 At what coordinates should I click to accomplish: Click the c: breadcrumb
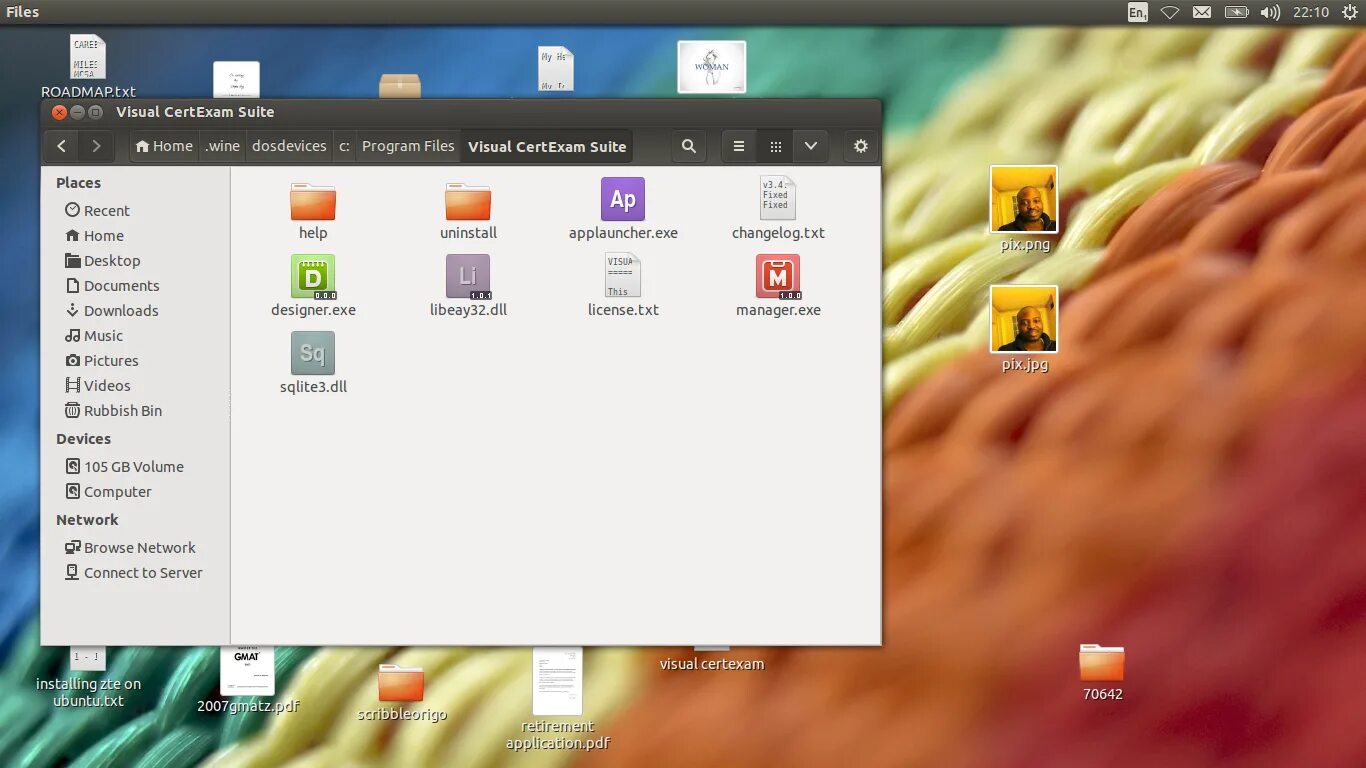click(344, 146)
